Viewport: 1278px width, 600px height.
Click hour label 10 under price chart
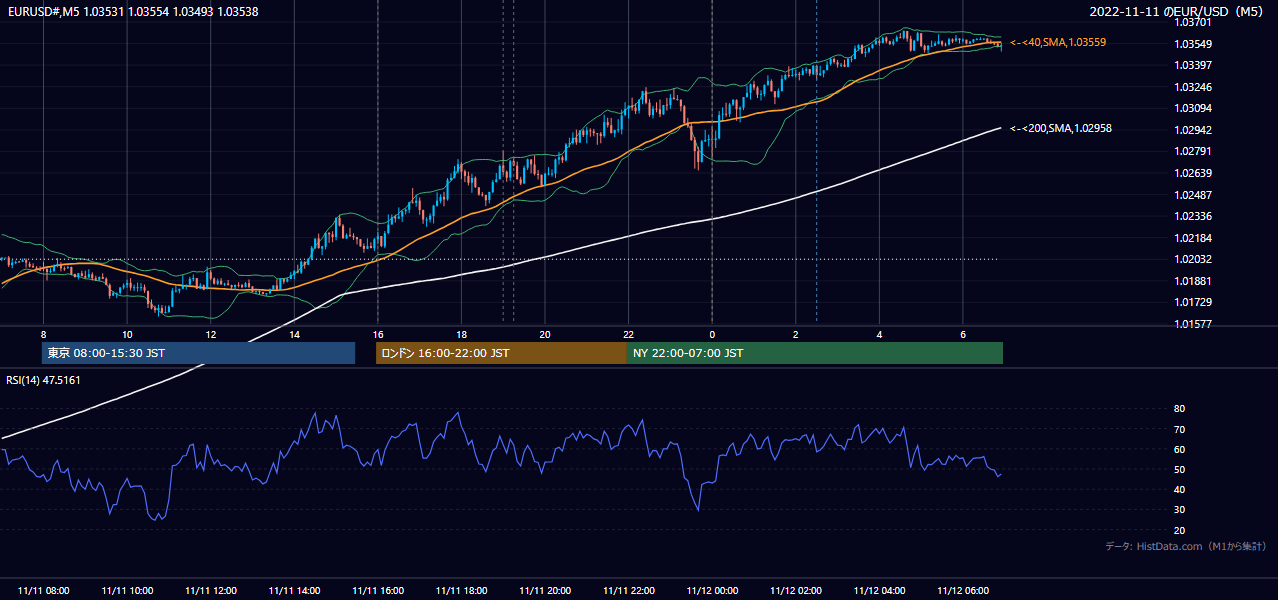127,334
